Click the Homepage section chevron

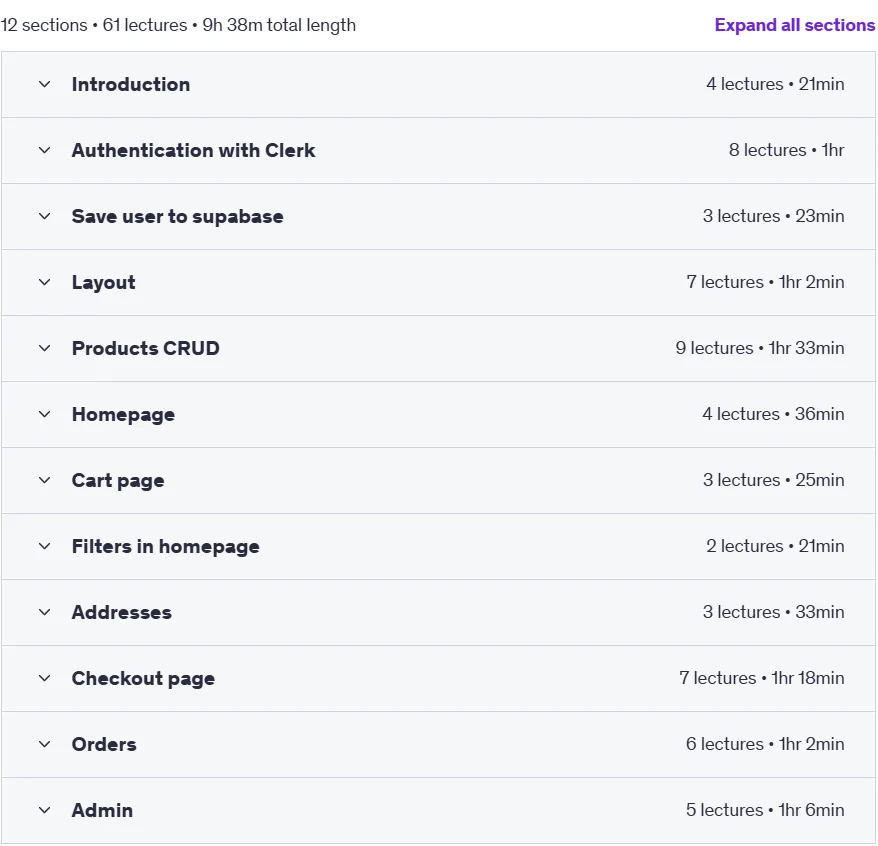click(45, 414)
